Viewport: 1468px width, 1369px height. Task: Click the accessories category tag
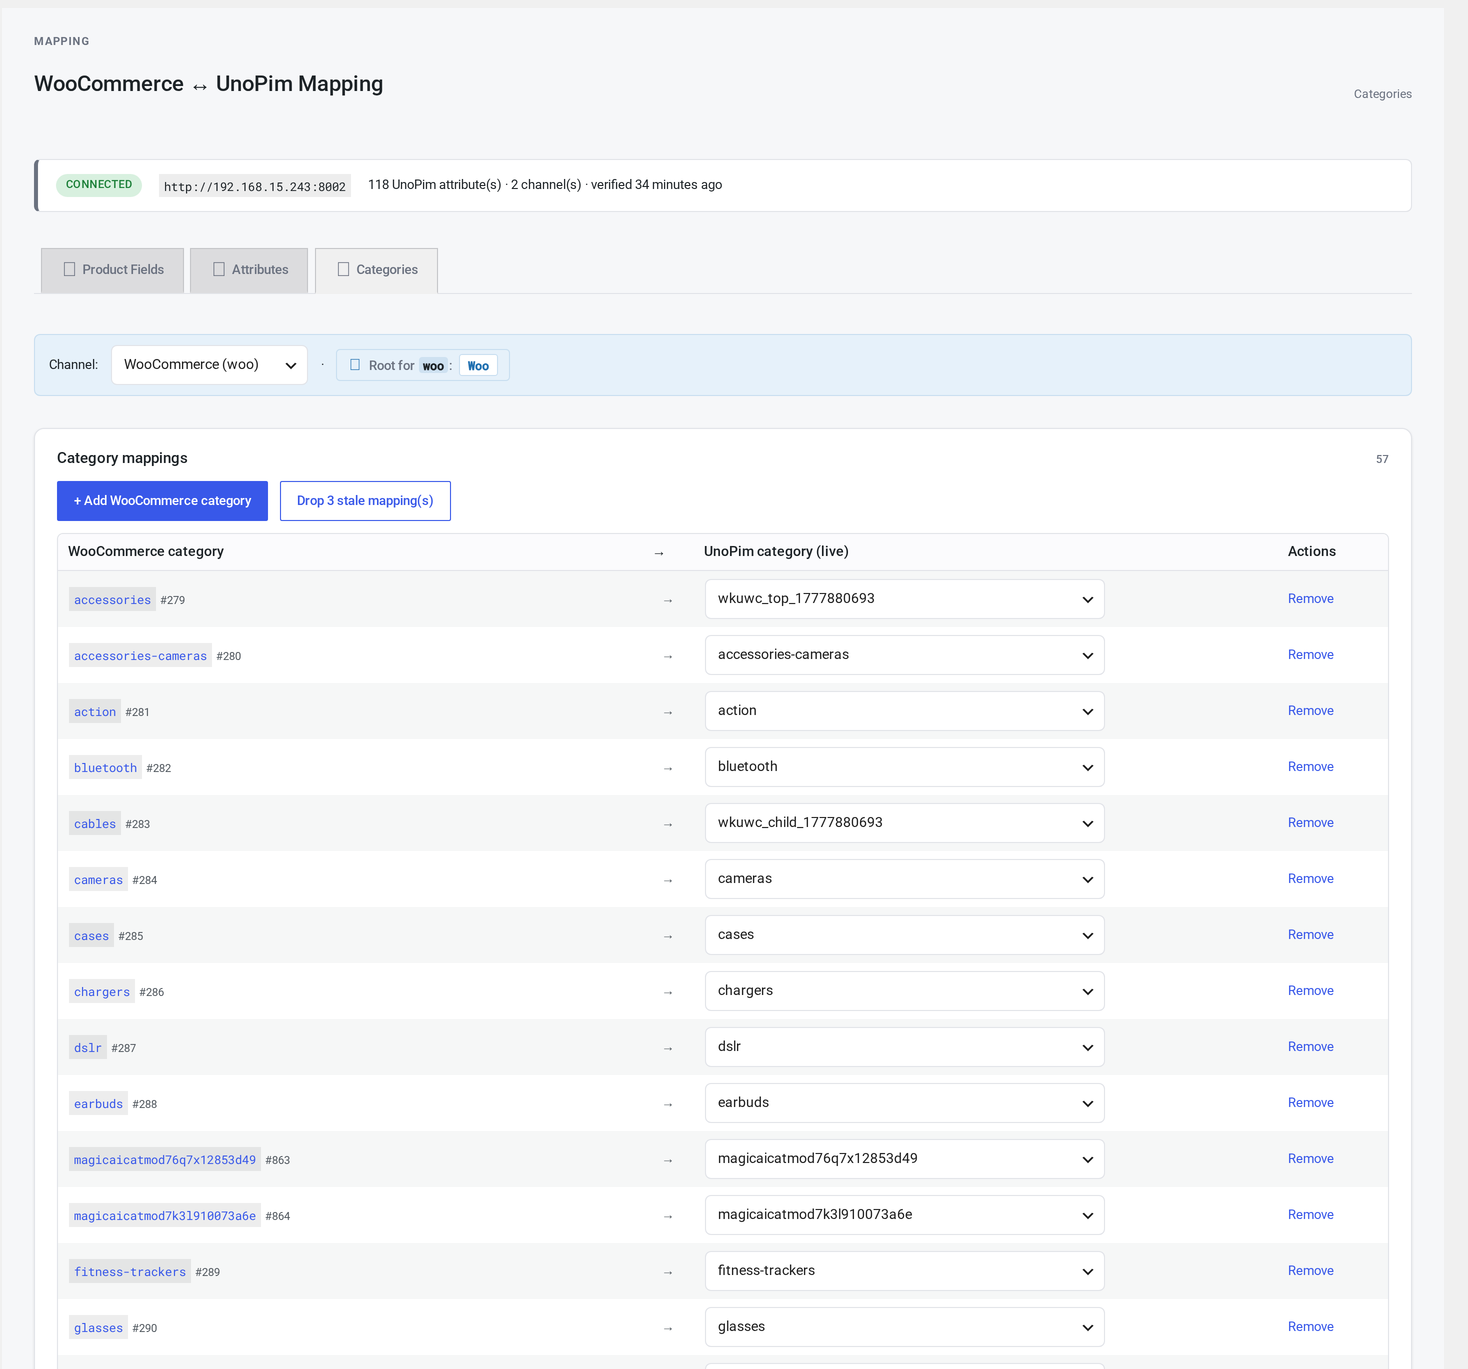(x=112, y=600)
